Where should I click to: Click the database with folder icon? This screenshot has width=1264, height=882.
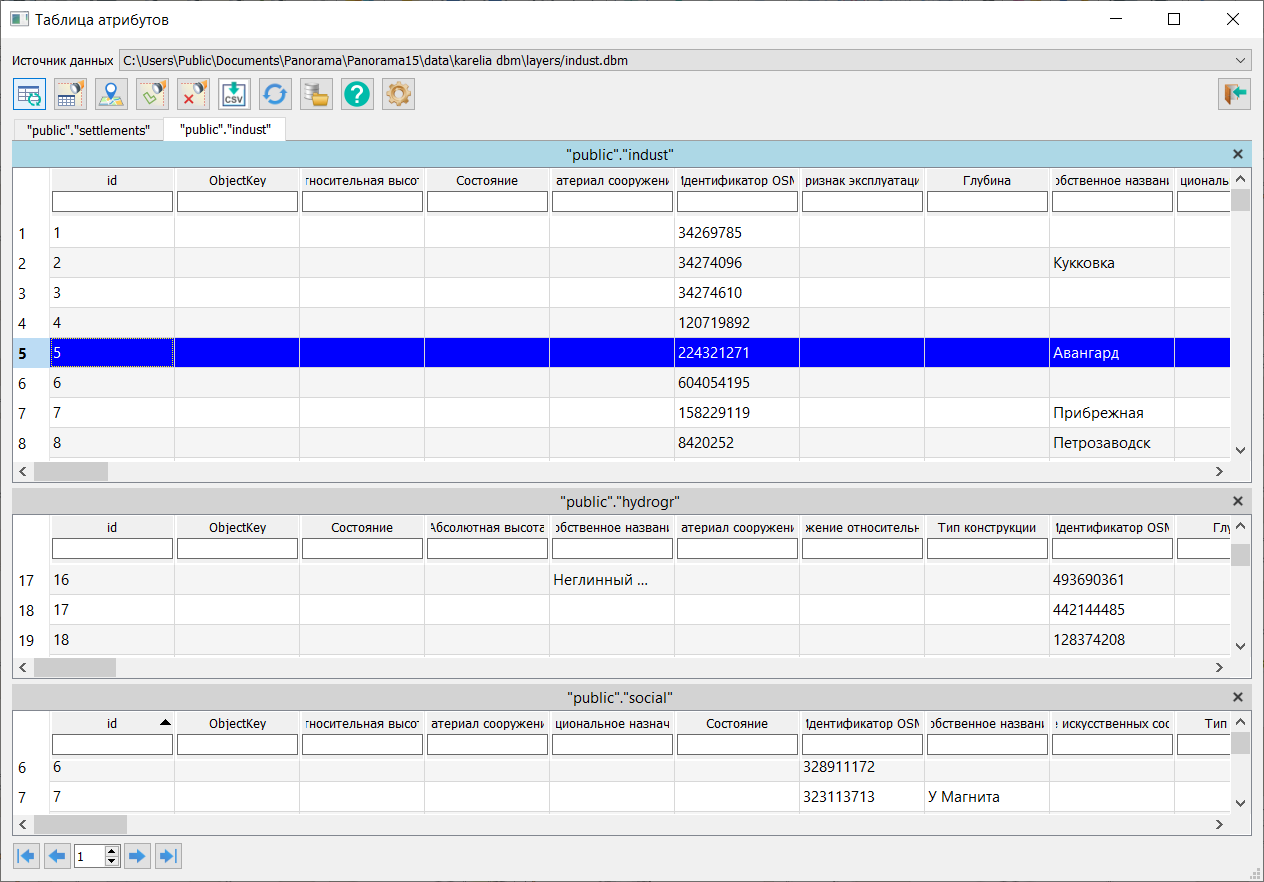[316, 95]
